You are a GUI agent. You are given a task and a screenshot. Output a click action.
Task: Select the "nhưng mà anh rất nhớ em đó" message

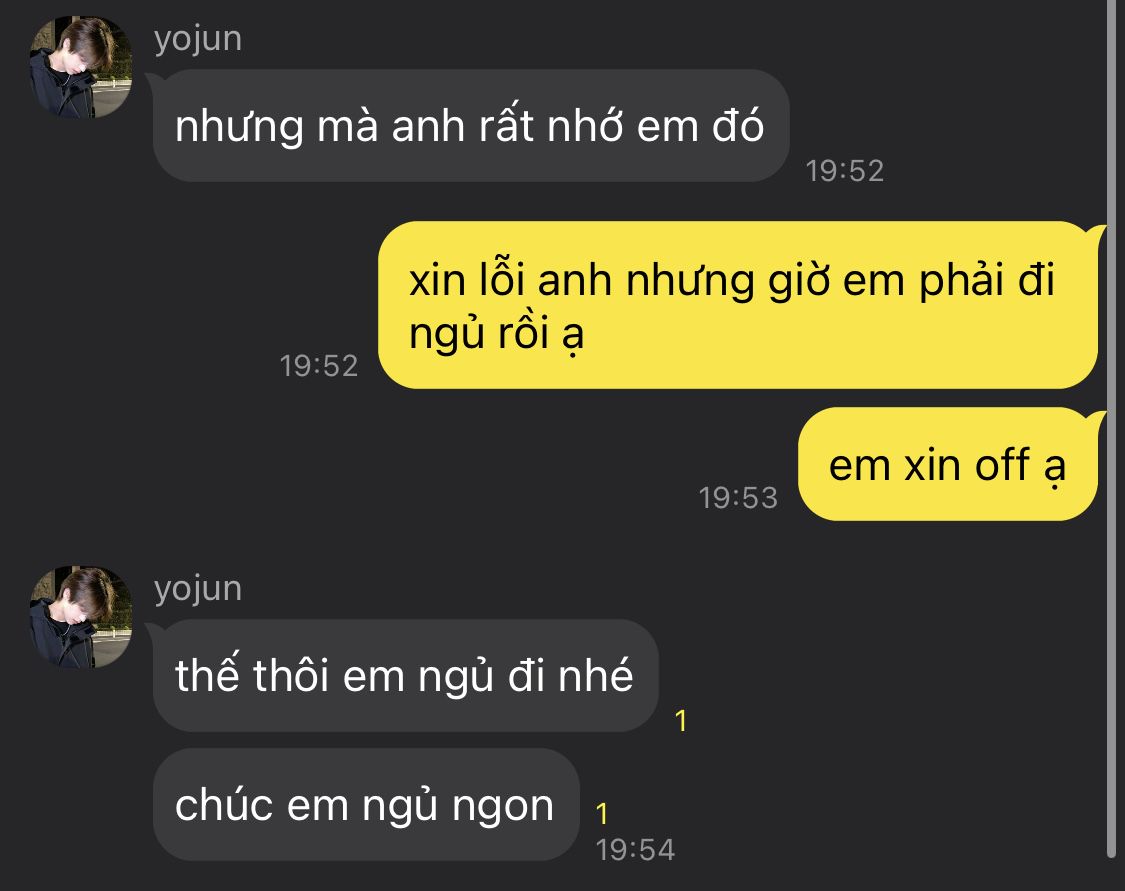pos(471,126)
